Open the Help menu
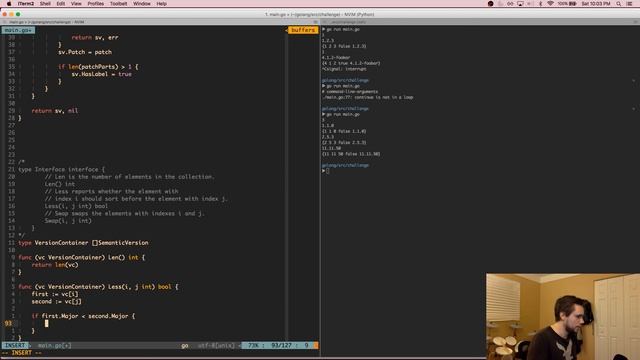640x360 pixels. [162, 4]
